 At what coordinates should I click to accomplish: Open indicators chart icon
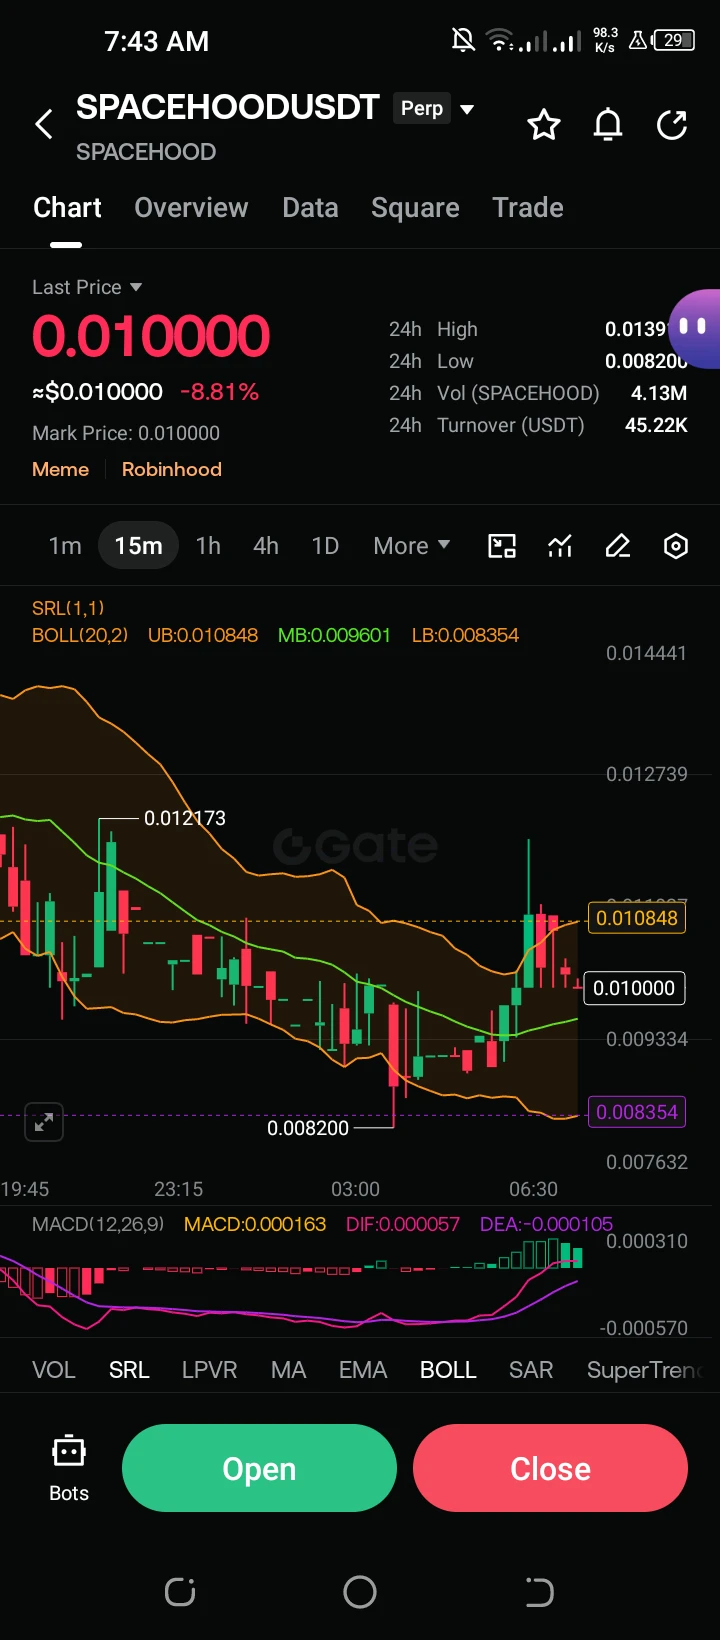pyautogui.click(x=560, y=546)
